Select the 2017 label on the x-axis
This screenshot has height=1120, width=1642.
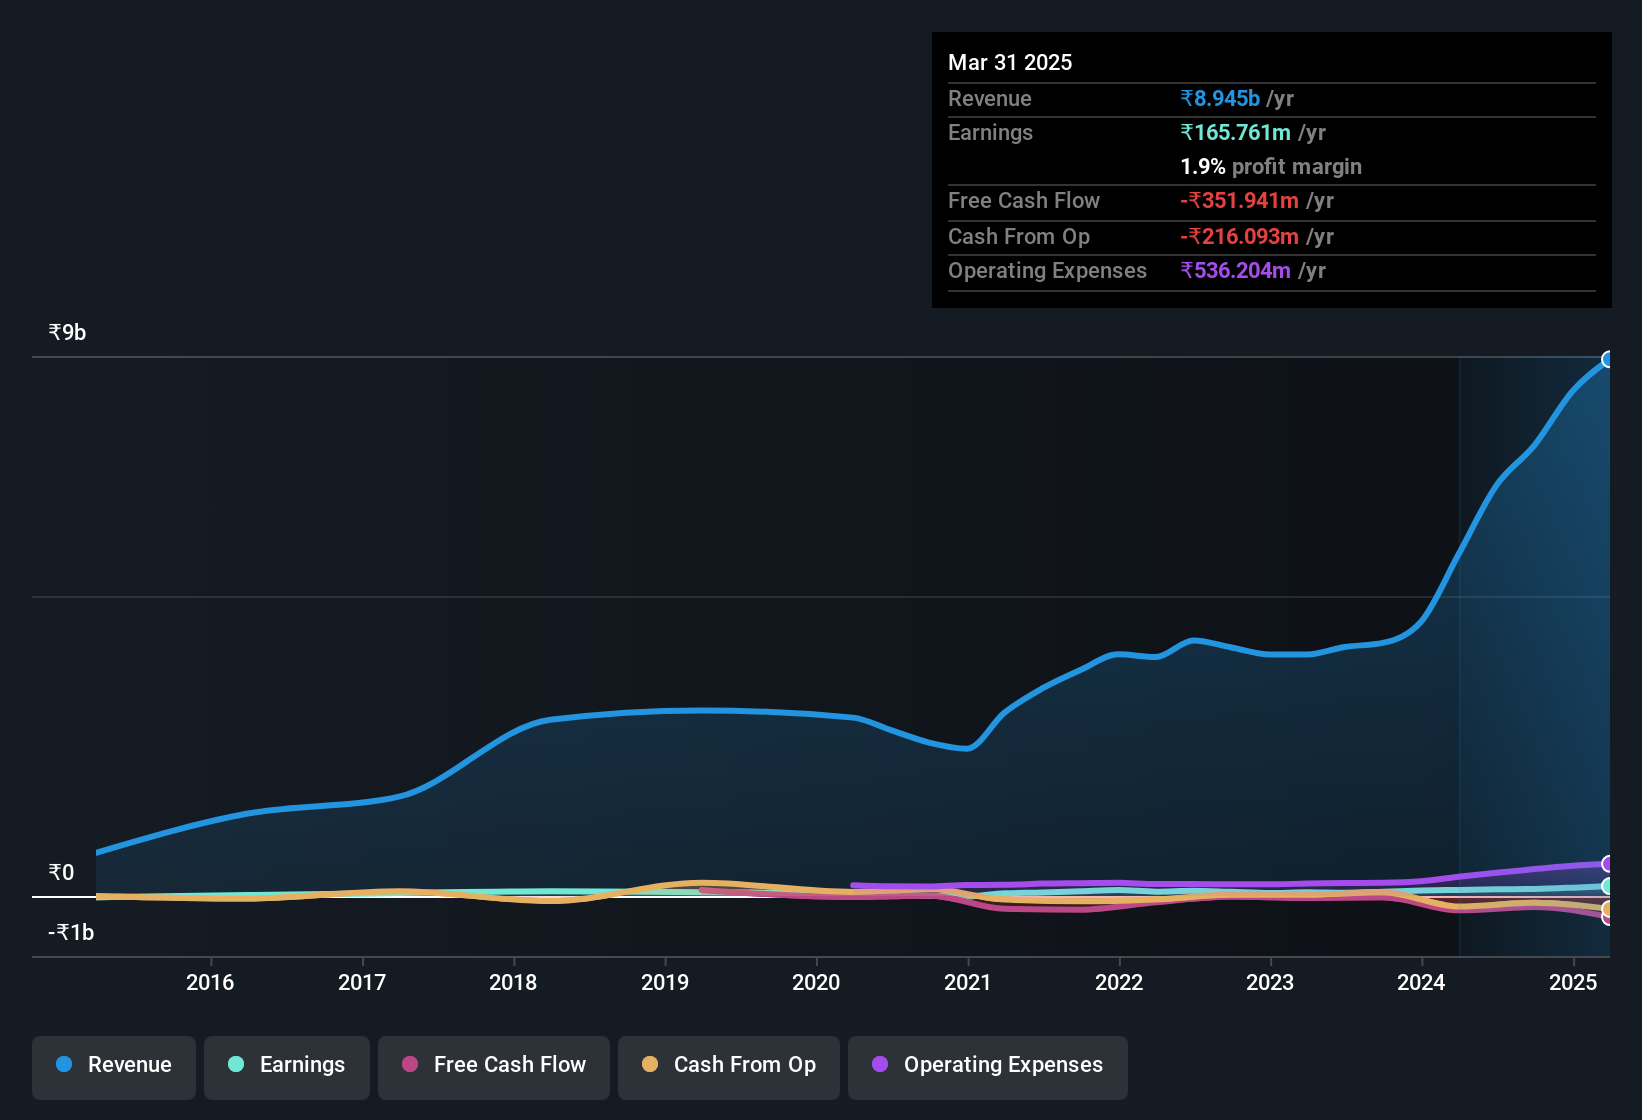coord(362,982)
